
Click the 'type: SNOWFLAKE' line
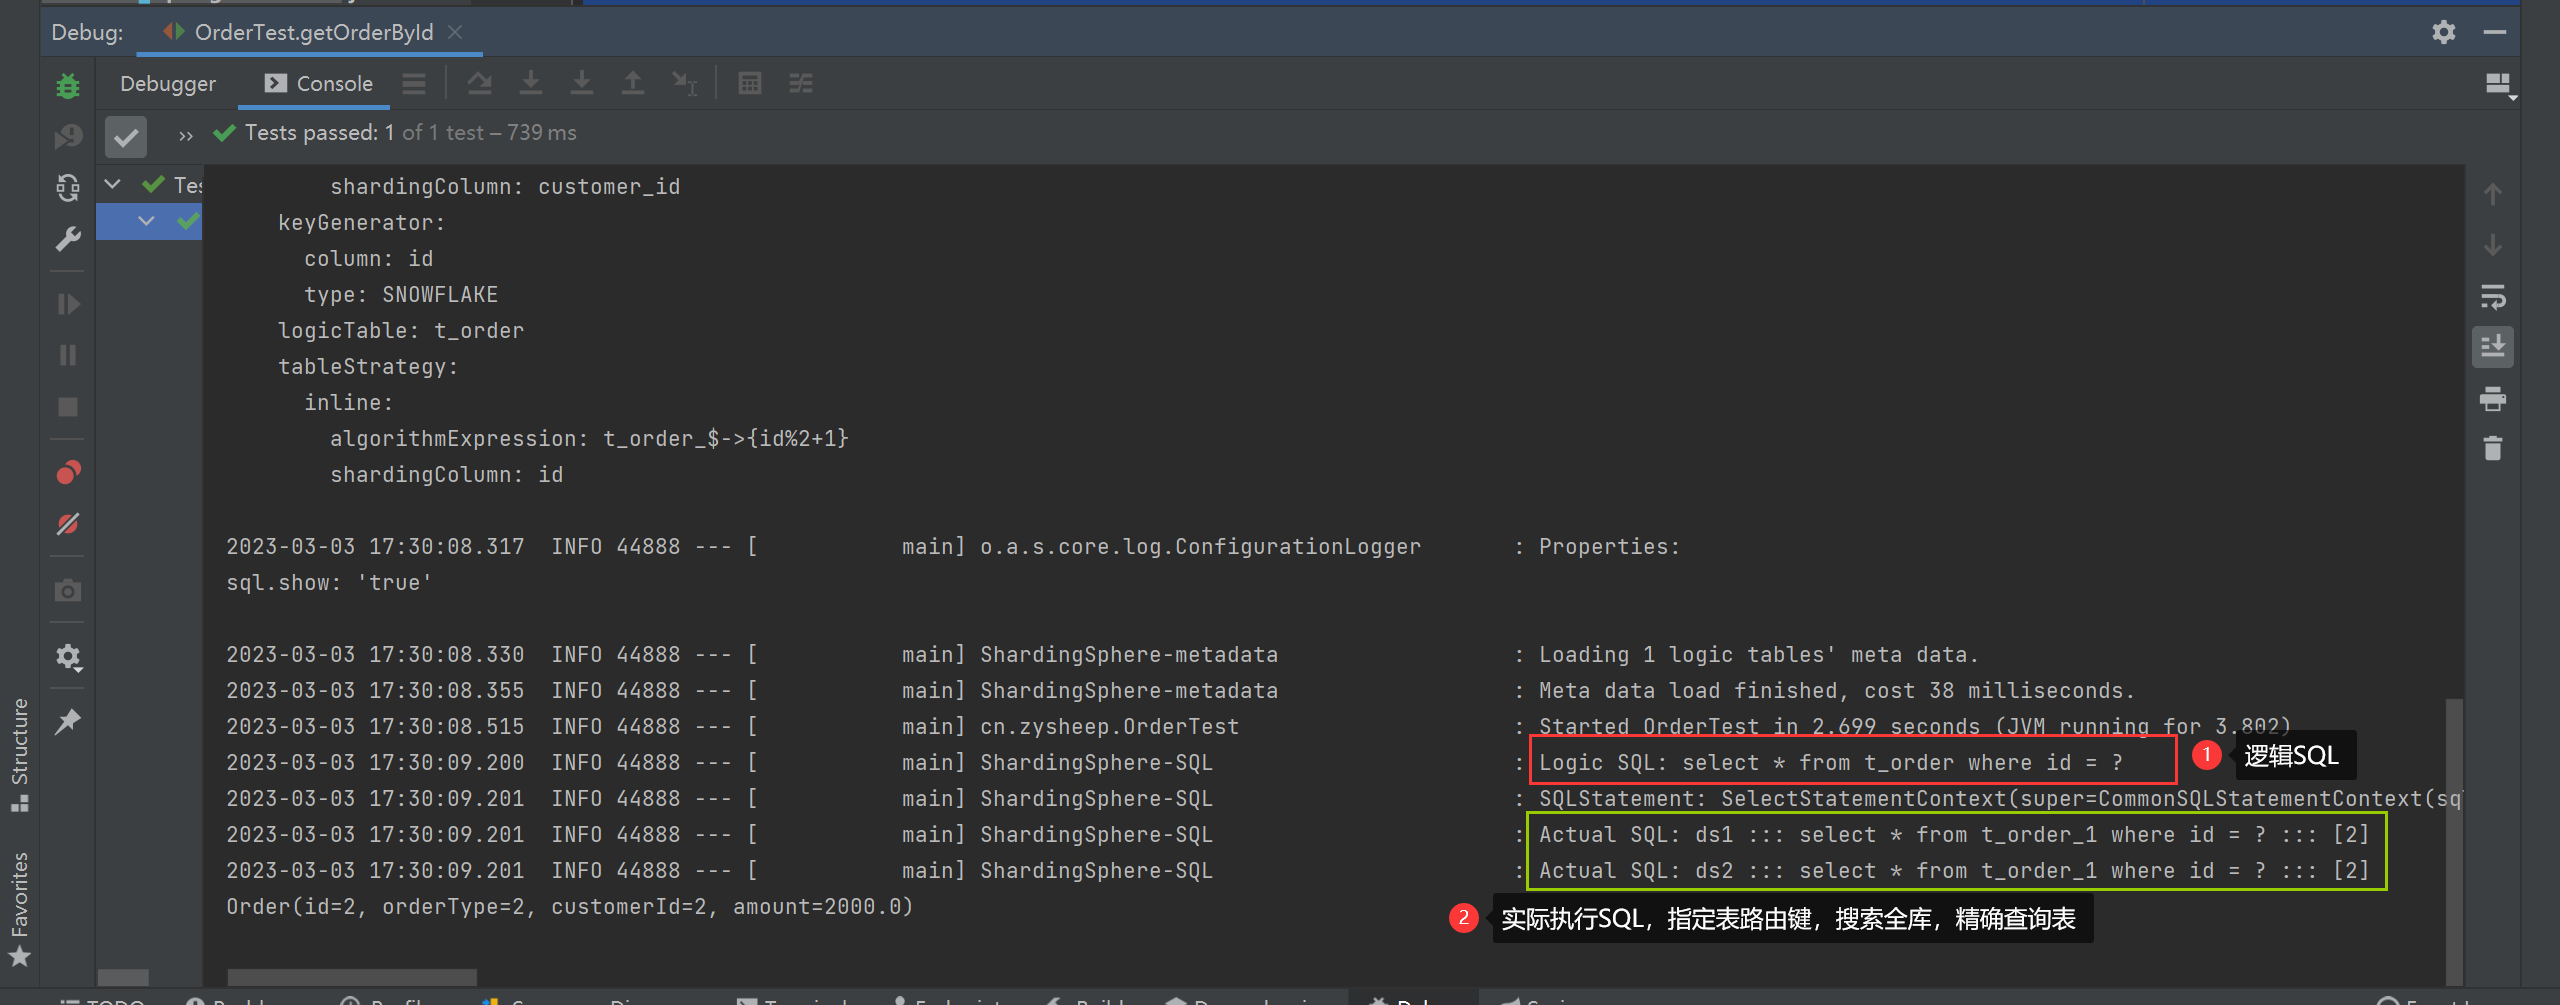tap(401, 295)
